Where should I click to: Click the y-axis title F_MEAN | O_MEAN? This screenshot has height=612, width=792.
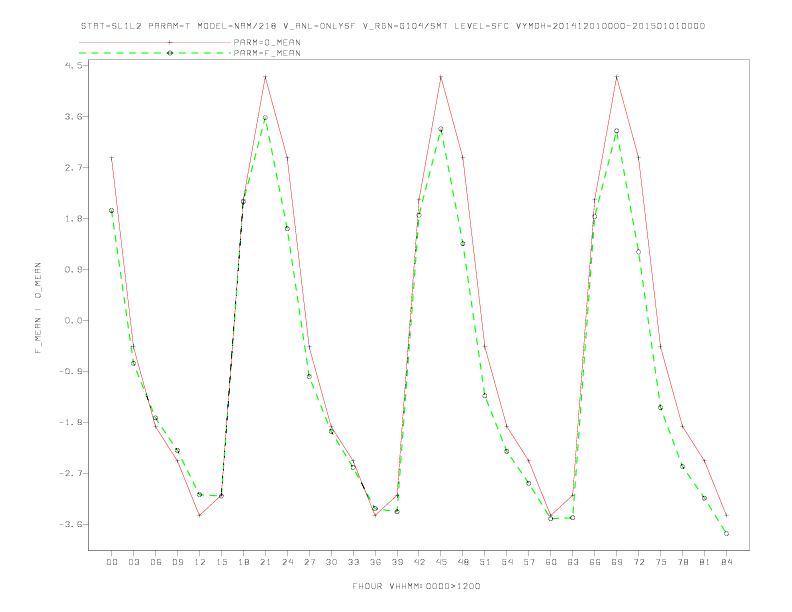(x=38, y=308)
